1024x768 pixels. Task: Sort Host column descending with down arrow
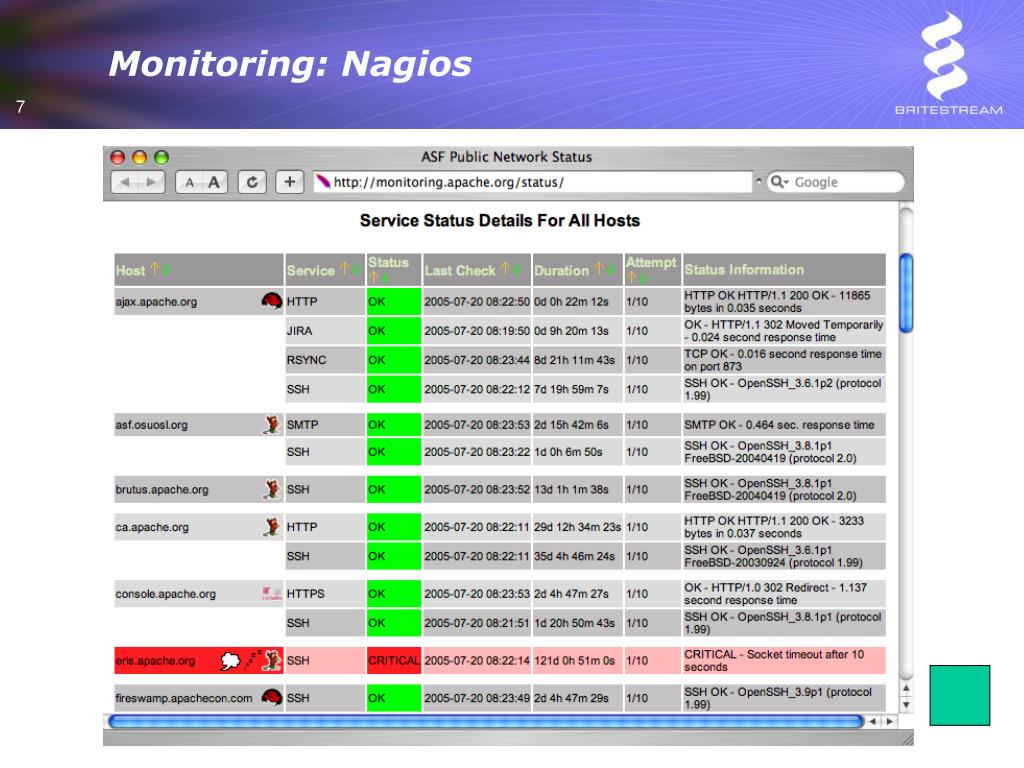pos(166,268)
